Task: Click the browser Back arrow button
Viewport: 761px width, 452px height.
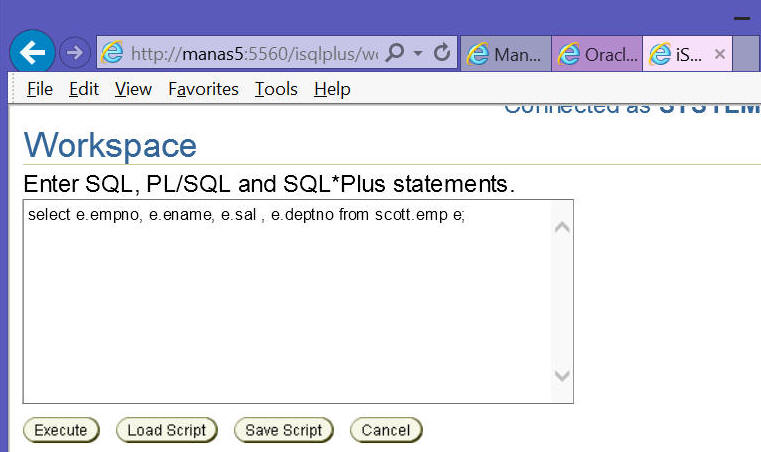Action: click(x=32, y=52)
